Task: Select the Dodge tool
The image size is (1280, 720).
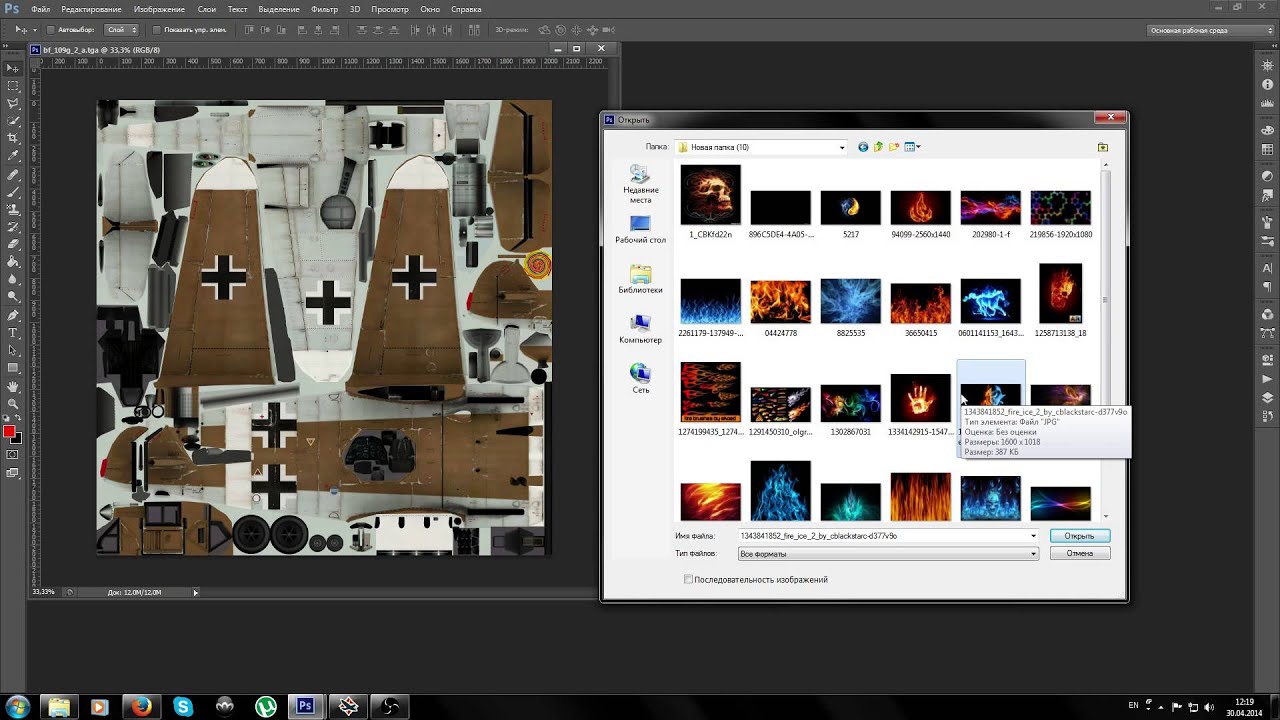Action: pos(13,296)
